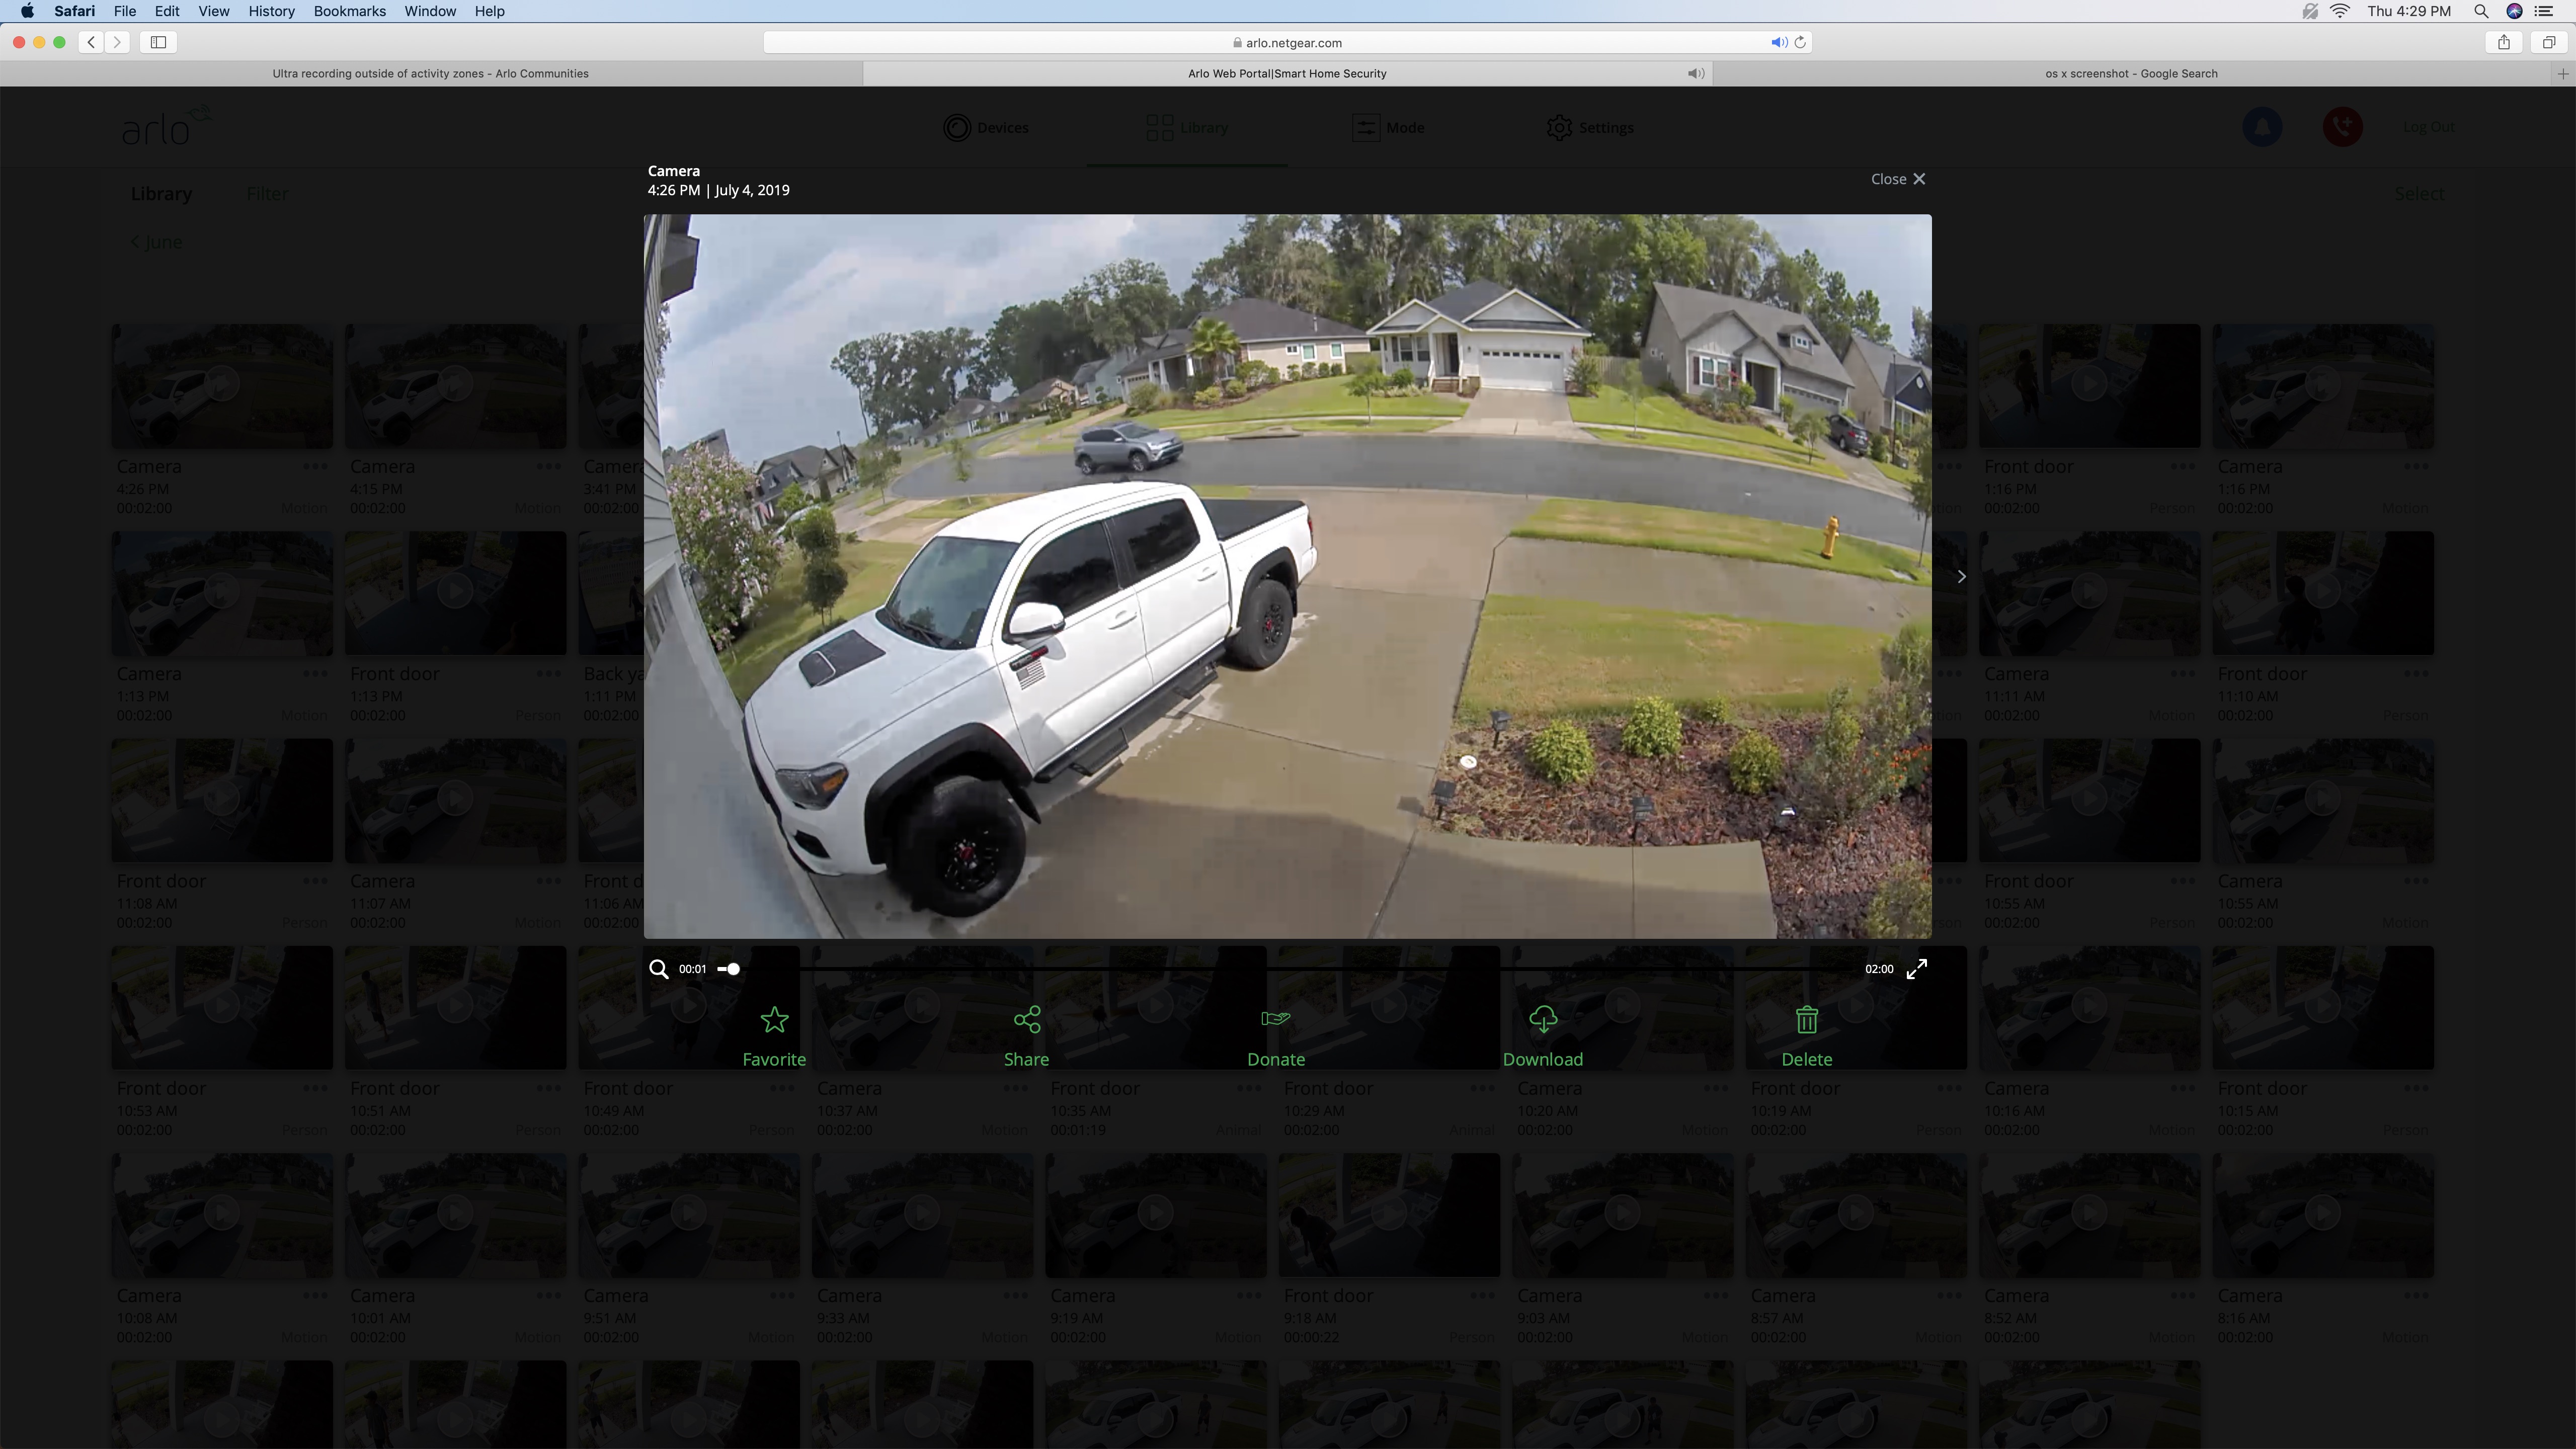The width and height of the screenshot is (2576, 1449).
Task: Open options for Front door 11:08 AM clip
Action: pyautogui.click(x=315, y=881)
